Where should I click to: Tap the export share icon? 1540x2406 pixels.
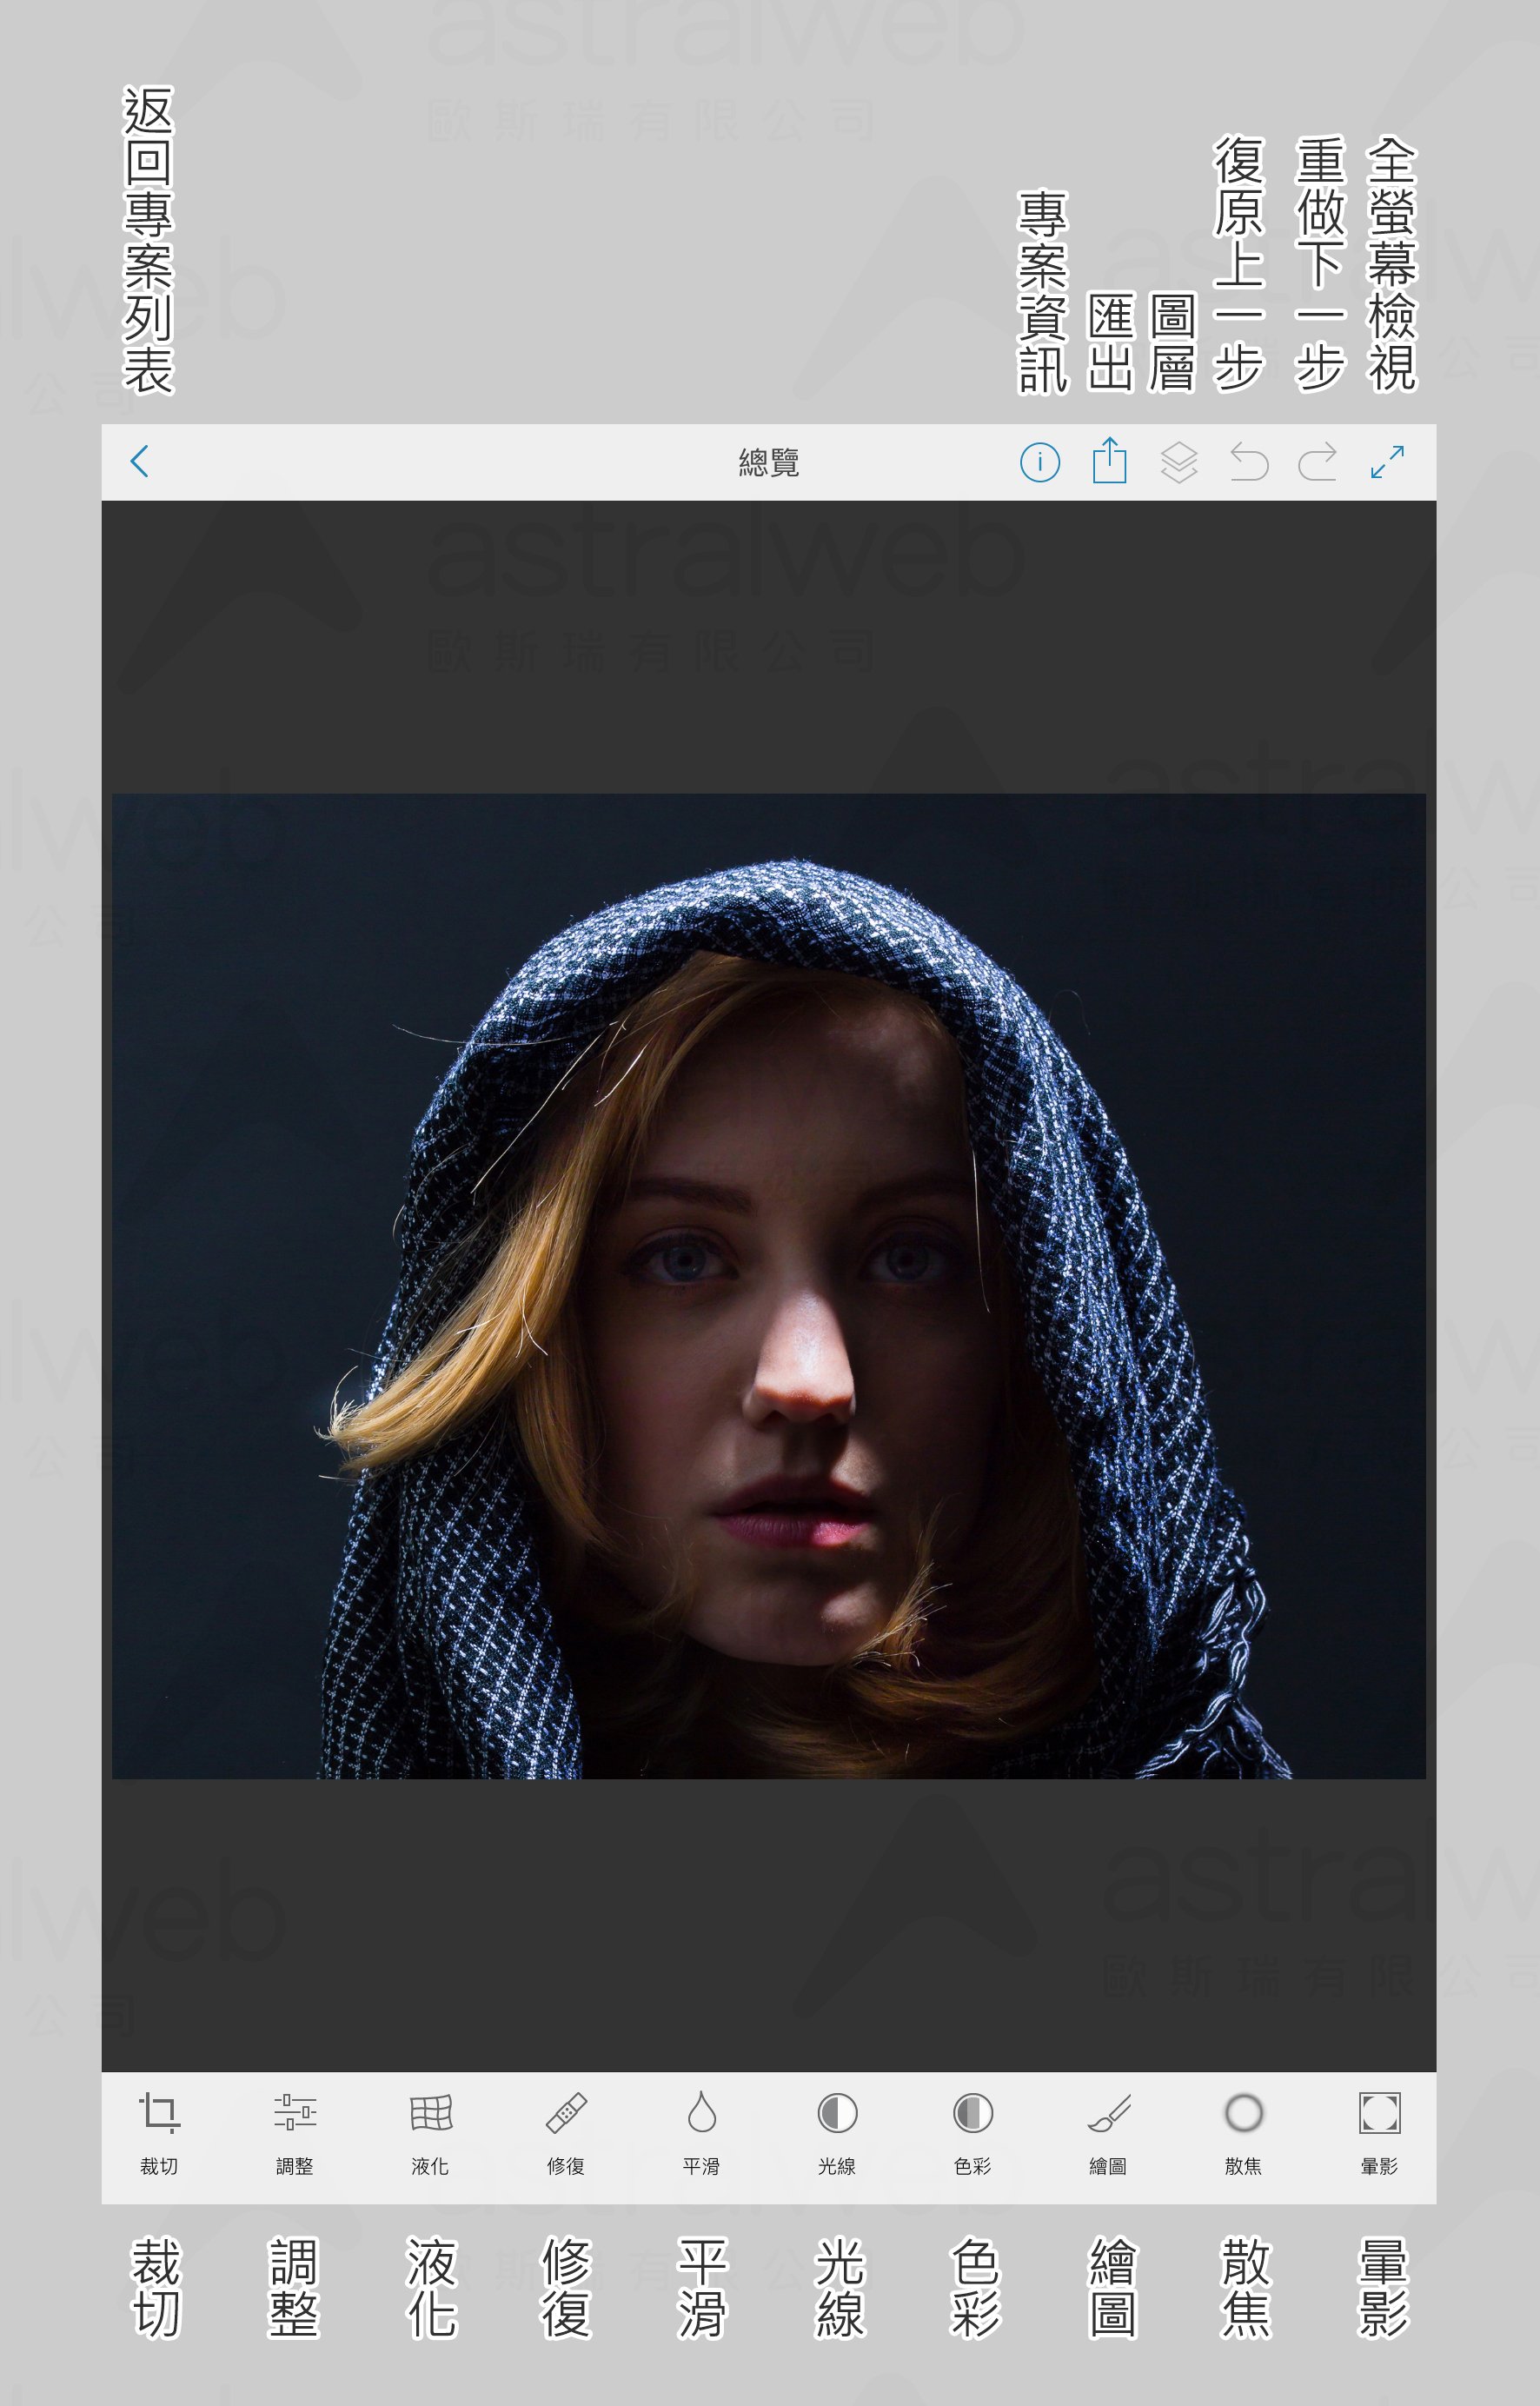[x=1110, y=460]
